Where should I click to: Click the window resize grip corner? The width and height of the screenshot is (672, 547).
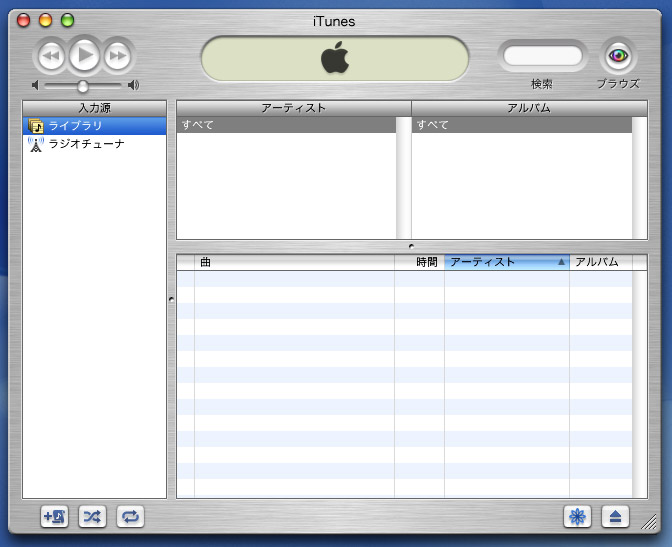(x=649, y=522)
